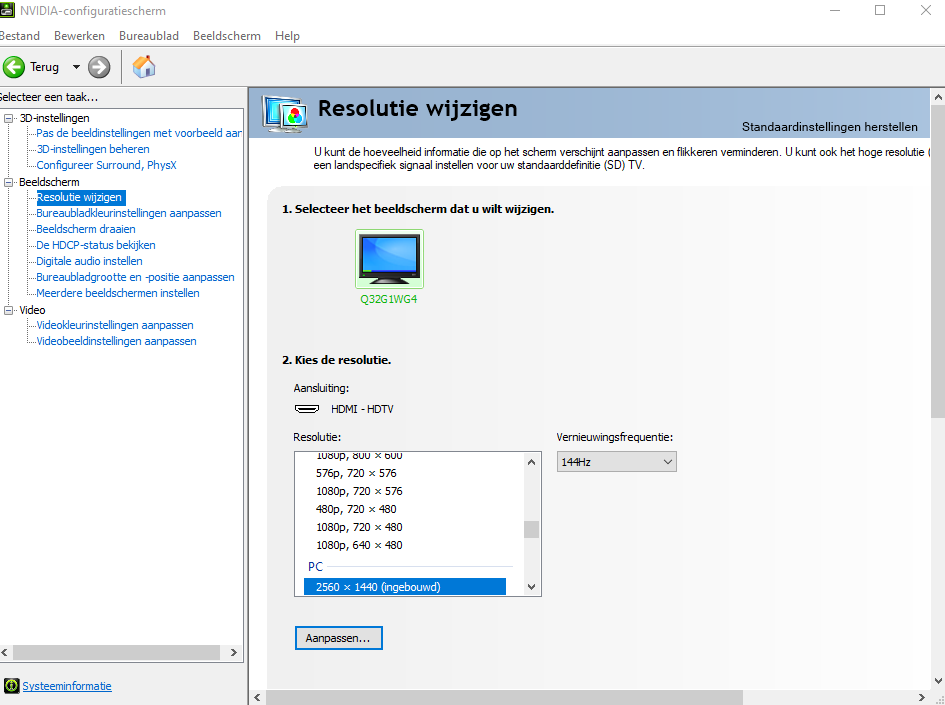Open Videobeeldinstellingen aanpassen
The height and width of the screenshot is (705, 945).
click(x=116, y=341)
